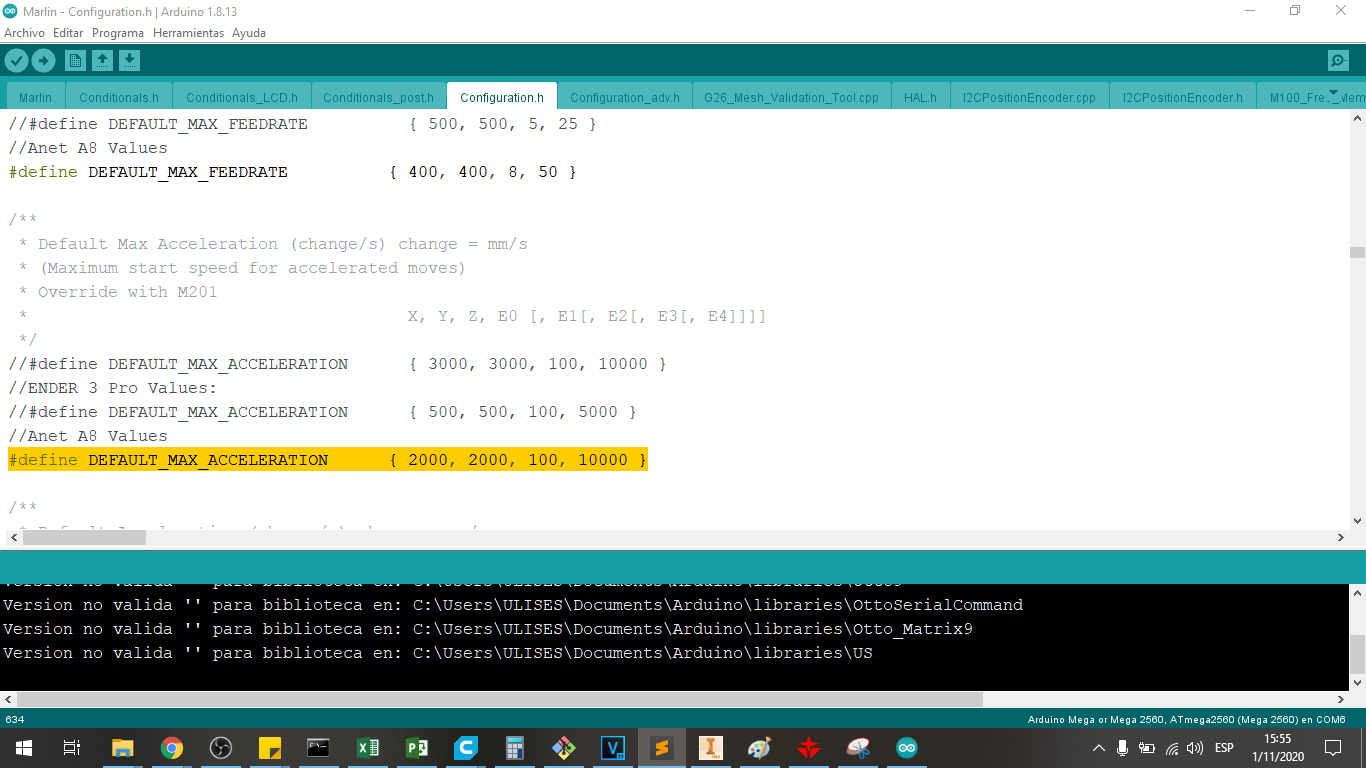The image size is (1366, 768).
Task: Switch to the Marlin tab
Action: (35, 97)
